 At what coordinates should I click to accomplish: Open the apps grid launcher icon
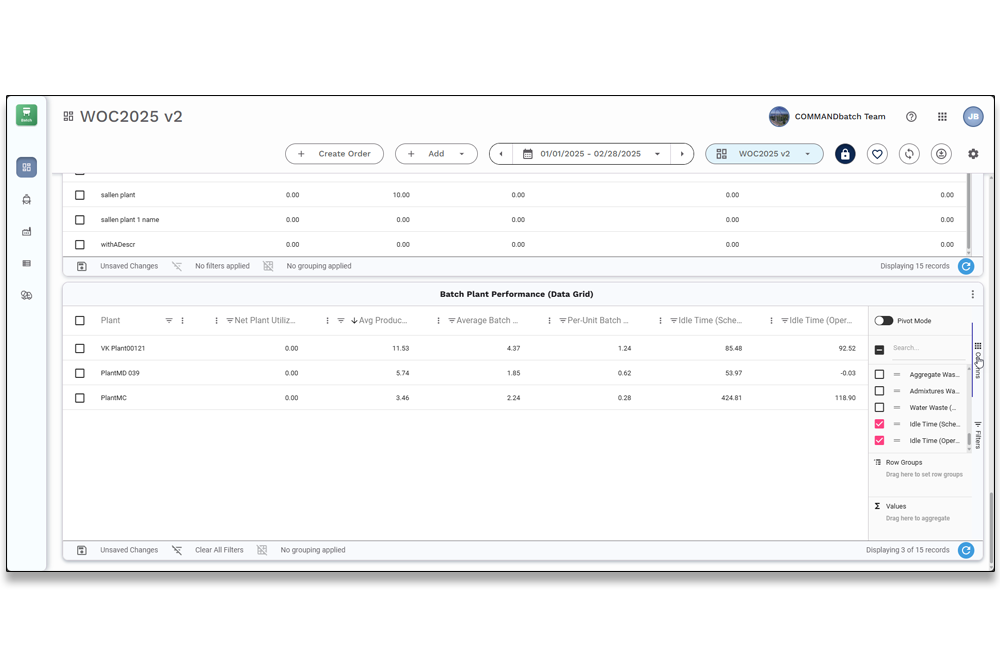(x=942, y=117)
